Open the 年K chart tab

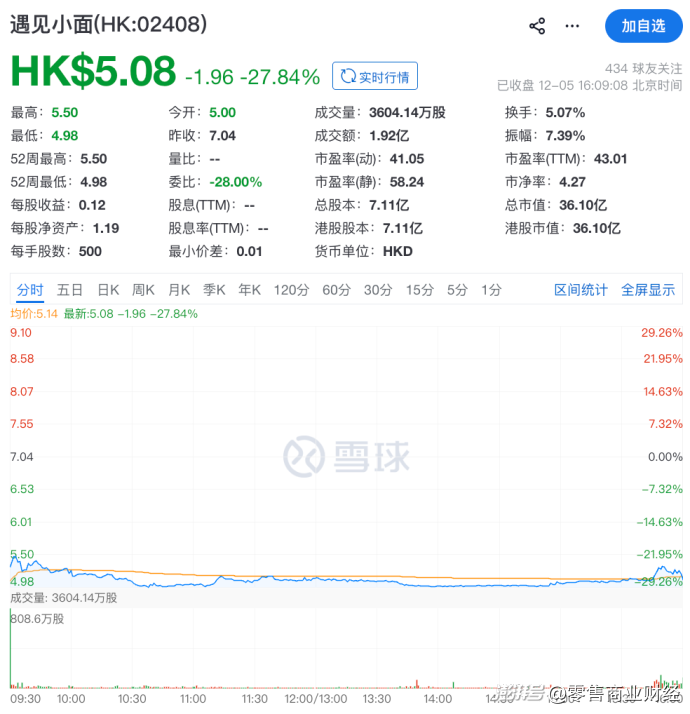click(249, 290)
